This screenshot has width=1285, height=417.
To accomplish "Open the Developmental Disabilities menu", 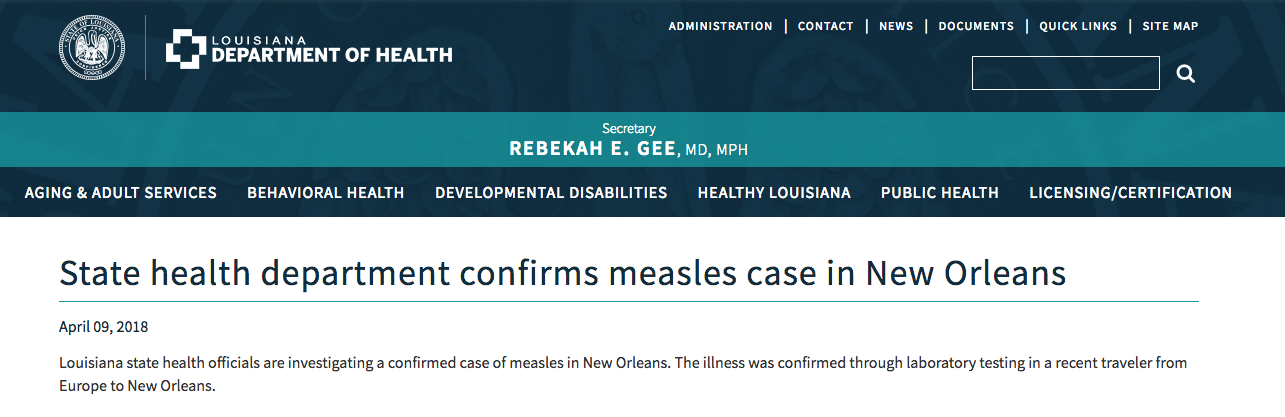I will tap(551, 193).
